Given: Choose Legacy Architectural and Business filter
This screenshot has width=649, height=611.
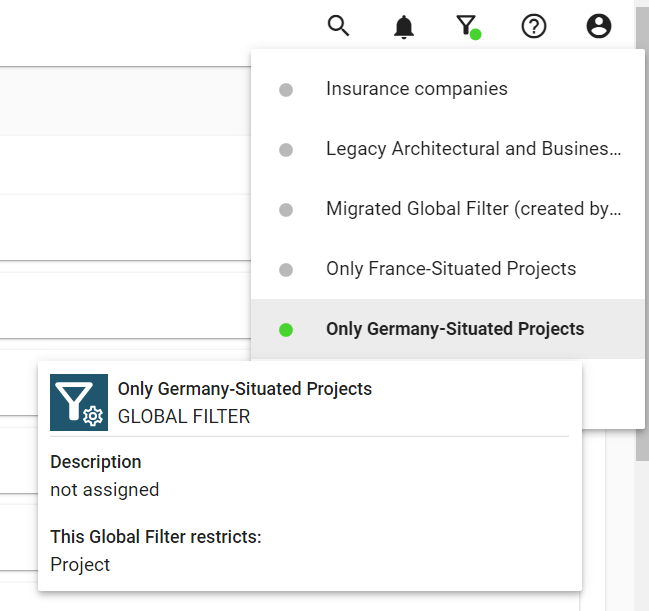Looking at the screenshot, I should (473, 149).
